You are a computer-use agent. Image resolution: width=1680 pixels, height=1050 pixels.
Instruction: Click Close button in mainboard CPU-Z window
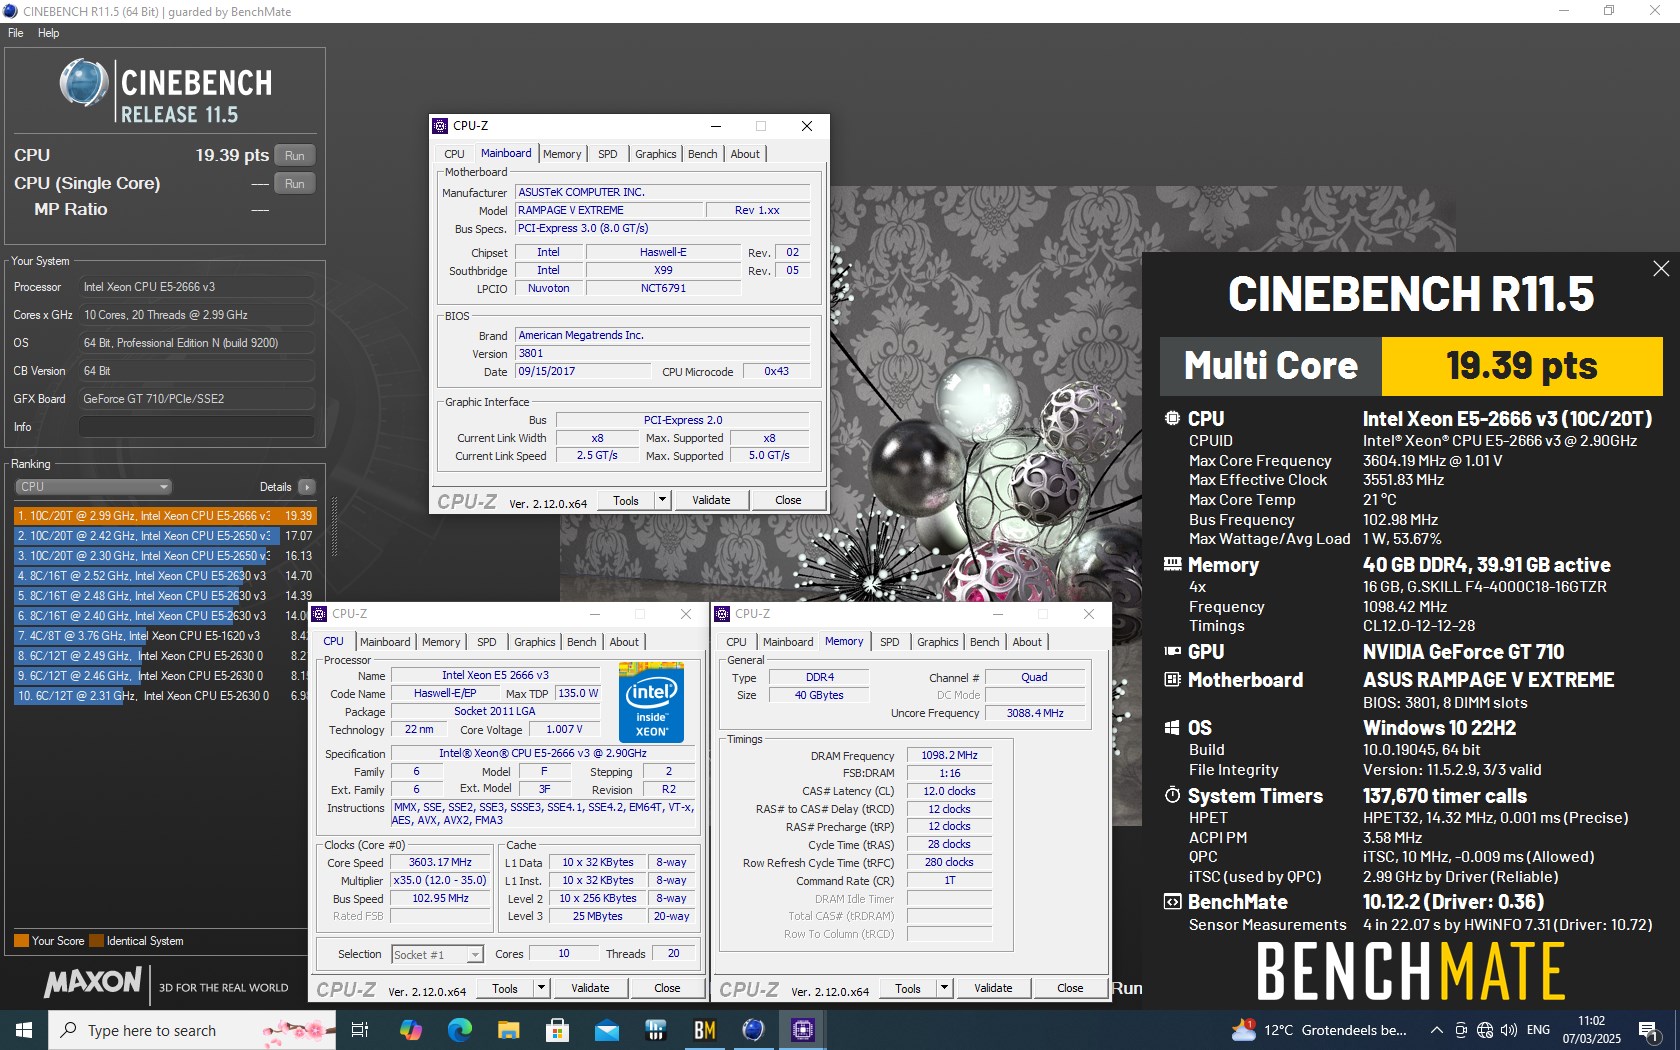(x=788, y=501)
